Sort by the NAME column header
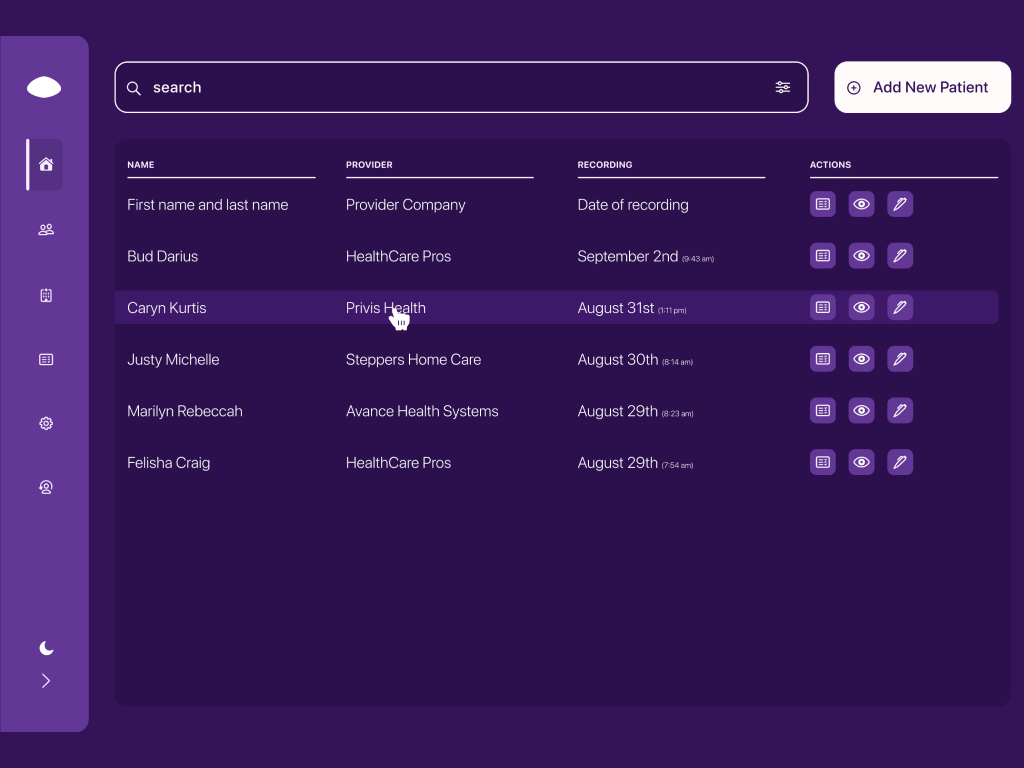This screenshot has width=1024, height=768. click(140, 165)
